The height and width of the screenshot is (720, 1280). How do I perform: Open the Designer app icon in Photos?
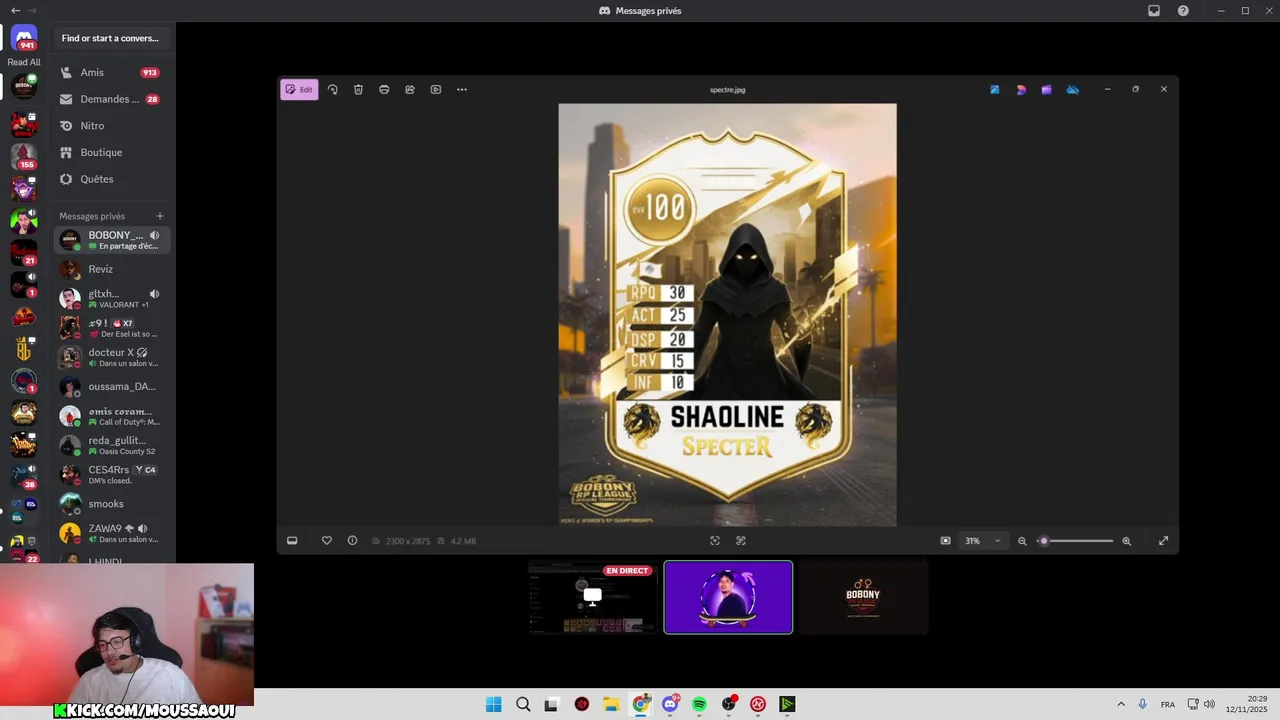click(x=1021, y=90)
